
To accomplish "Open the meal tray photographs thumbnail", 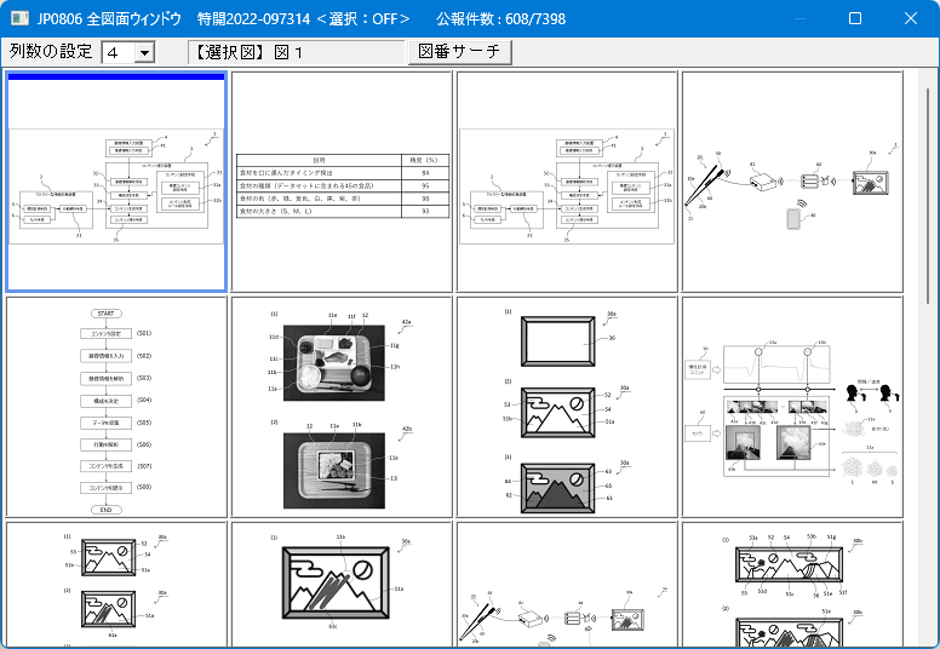I will click(x=342, y=407).
